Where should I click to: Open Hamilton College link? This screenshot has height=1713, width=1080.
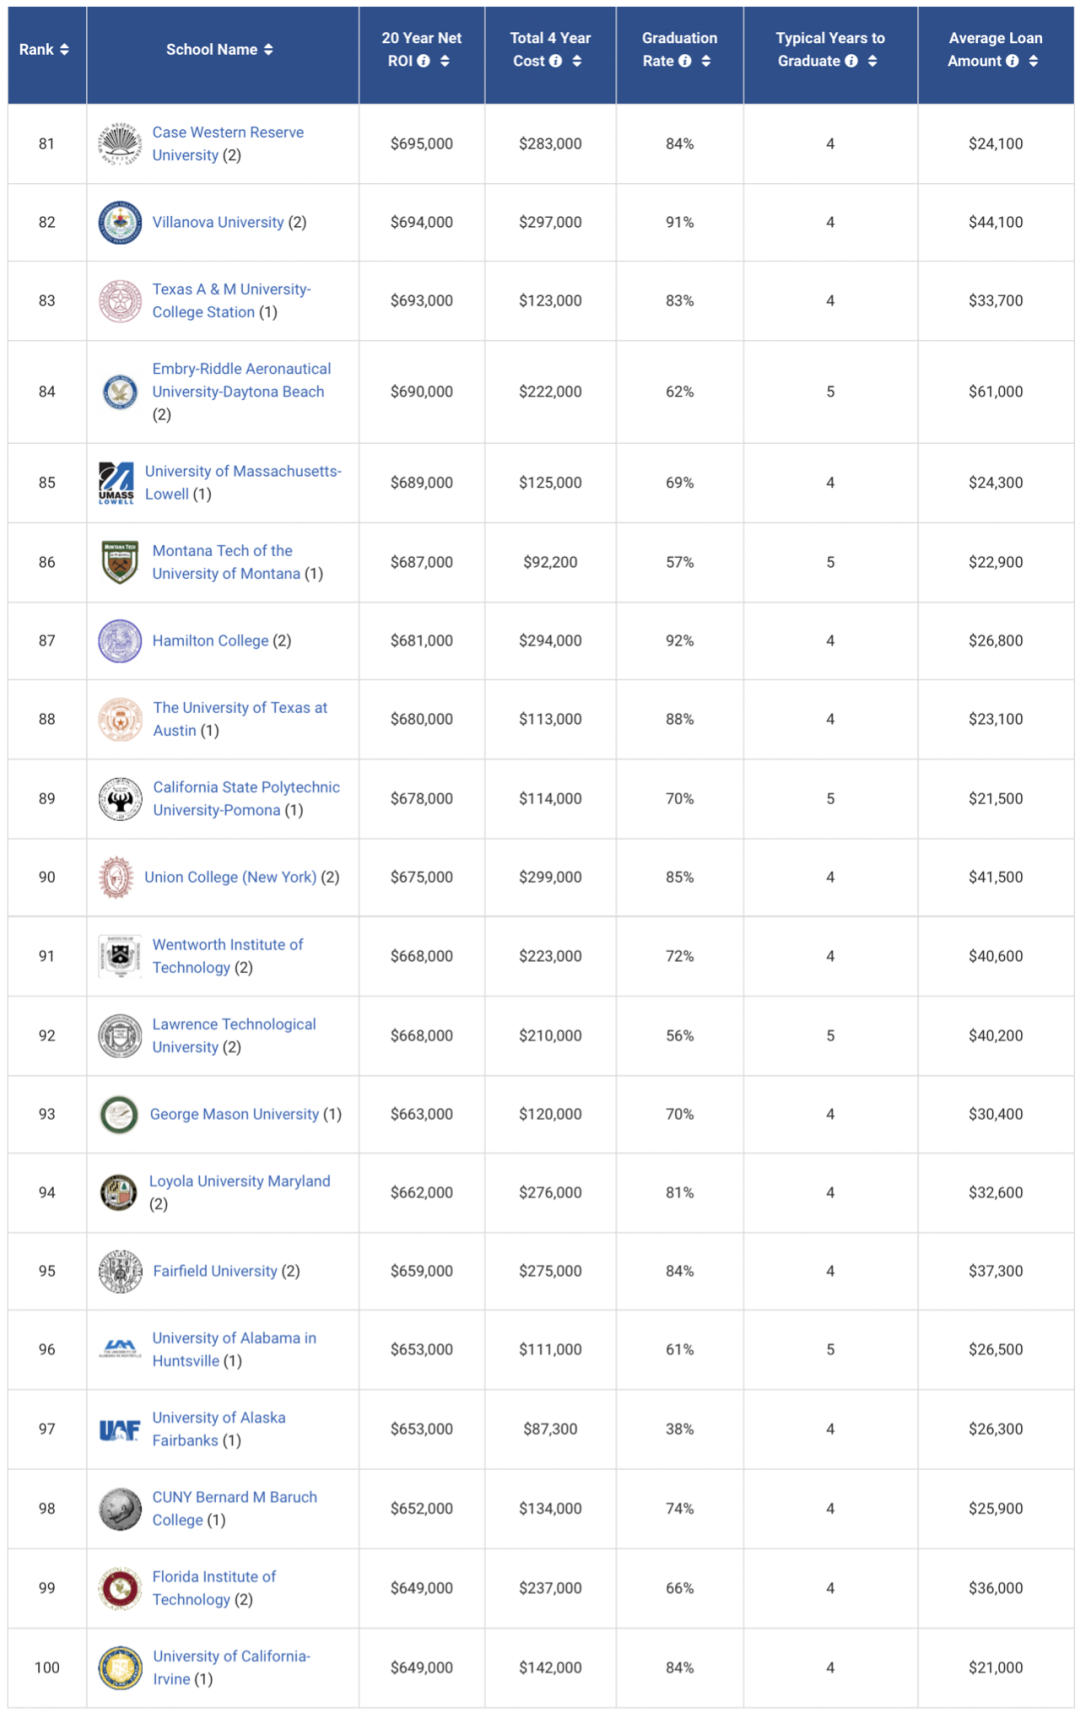pyautogui.click(x=210, y=641)
